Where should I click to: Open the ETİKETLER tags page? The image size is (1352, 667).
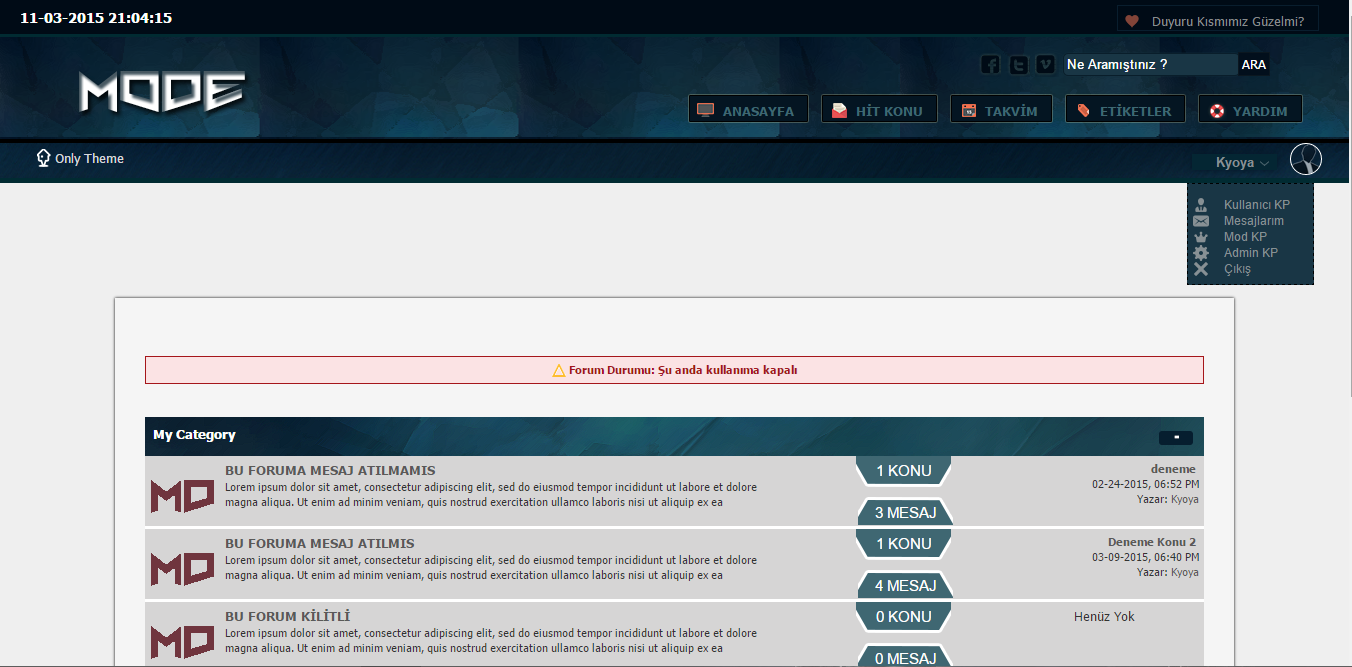(1124, 110)
